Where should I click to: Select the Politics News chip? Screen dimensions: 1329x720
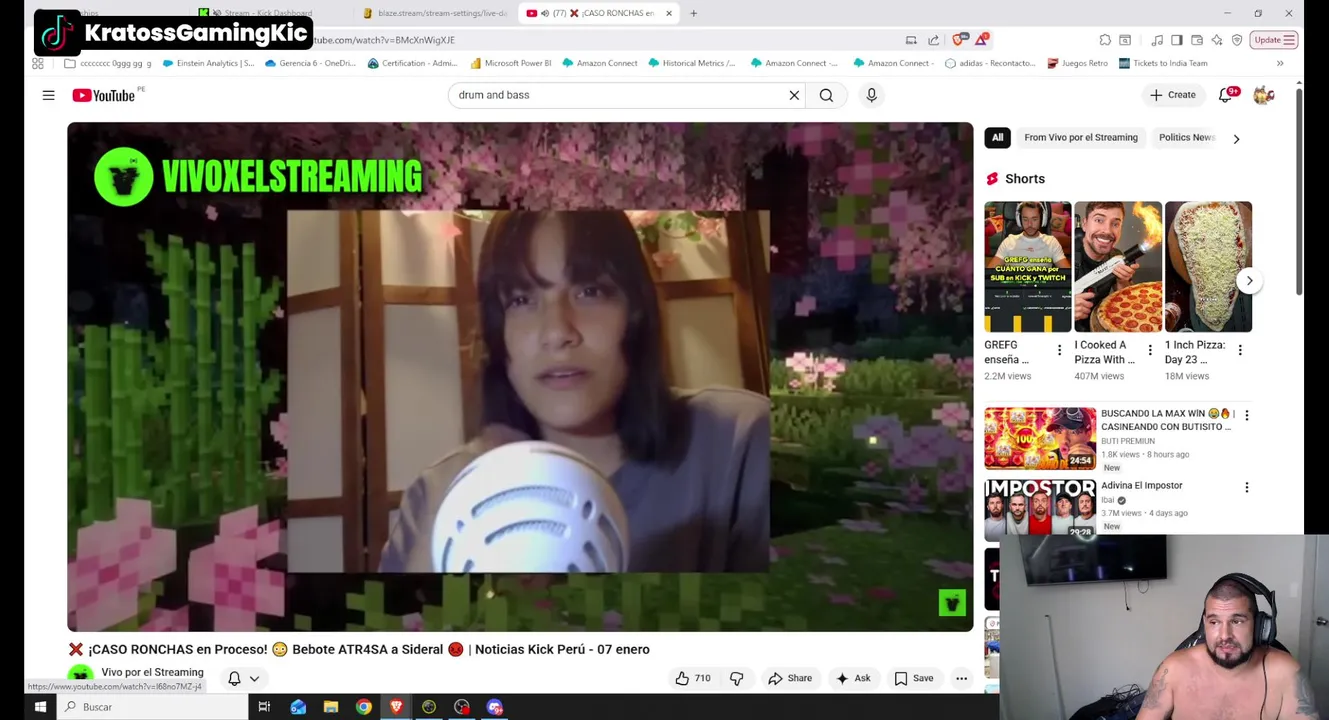click(1186, 137)
